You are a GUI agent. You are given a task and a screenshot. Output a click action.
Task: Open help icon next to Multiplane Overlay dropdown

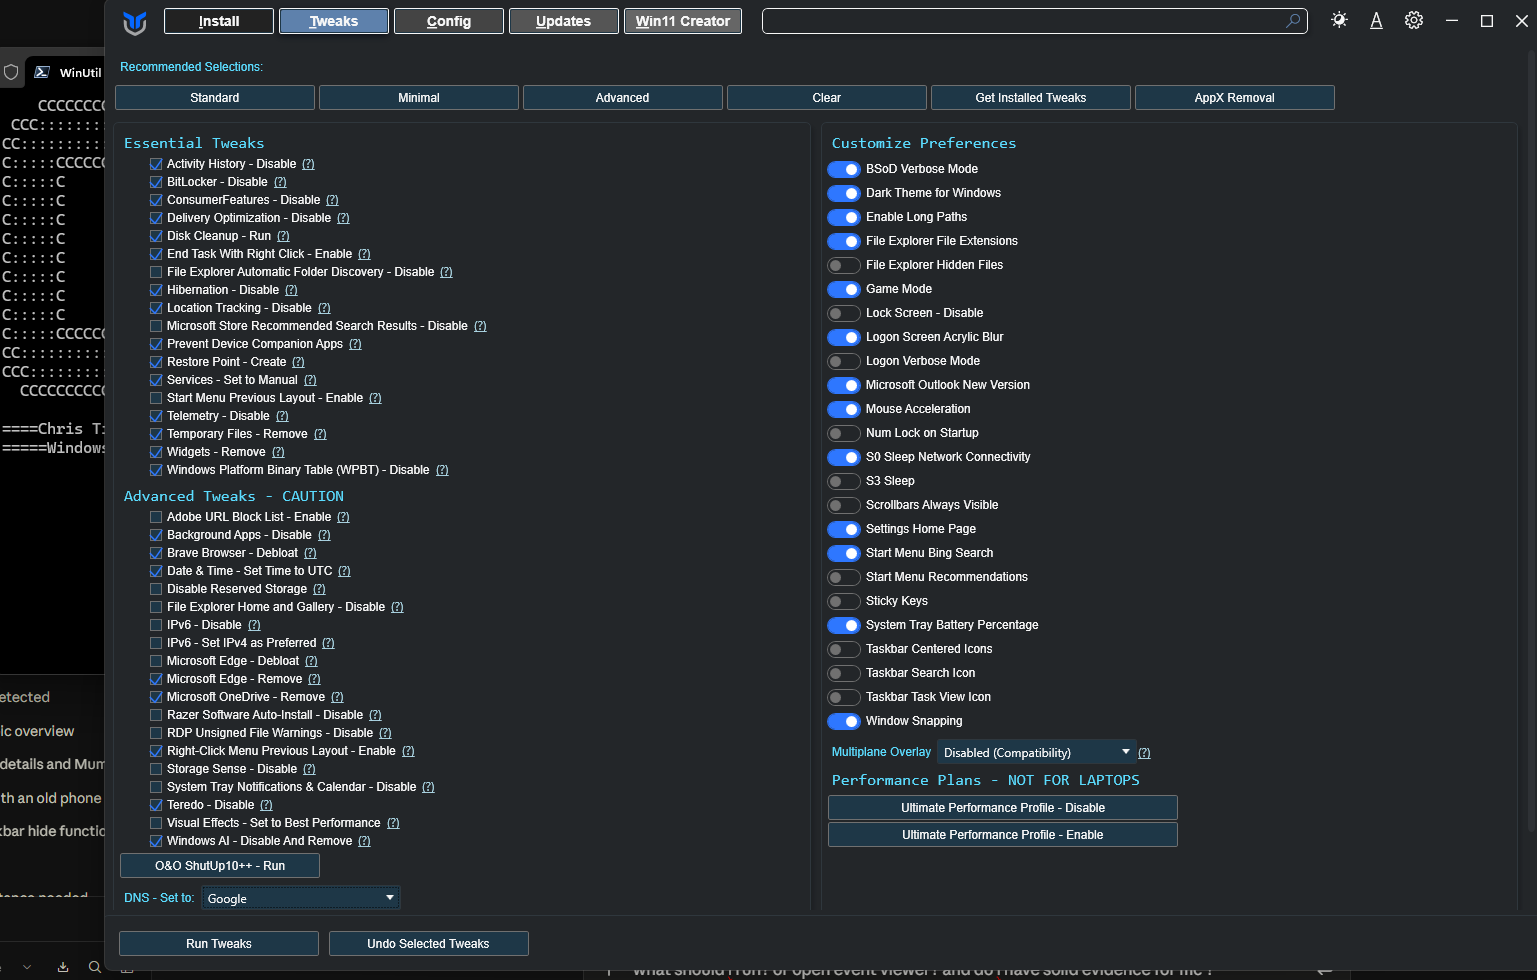(x=1144, y=753)
